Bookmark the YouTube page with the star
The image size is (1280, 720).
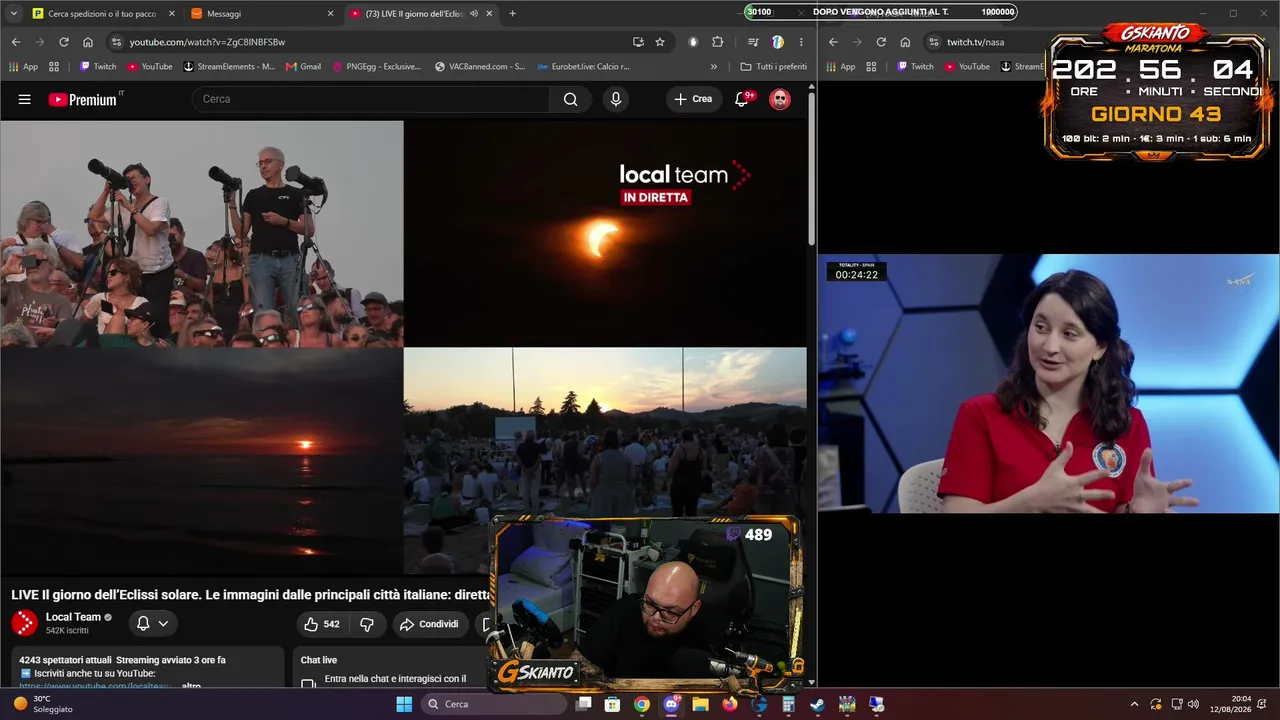660,42
